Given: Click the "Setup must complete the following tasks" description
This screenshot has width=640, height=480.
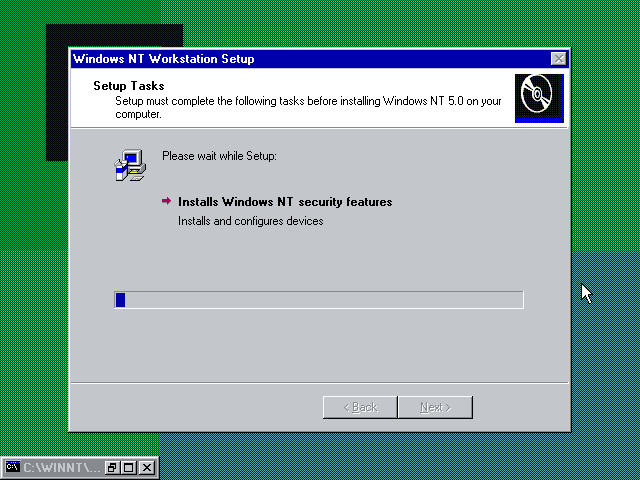Looking at the screenshot, I should [308, 107].
